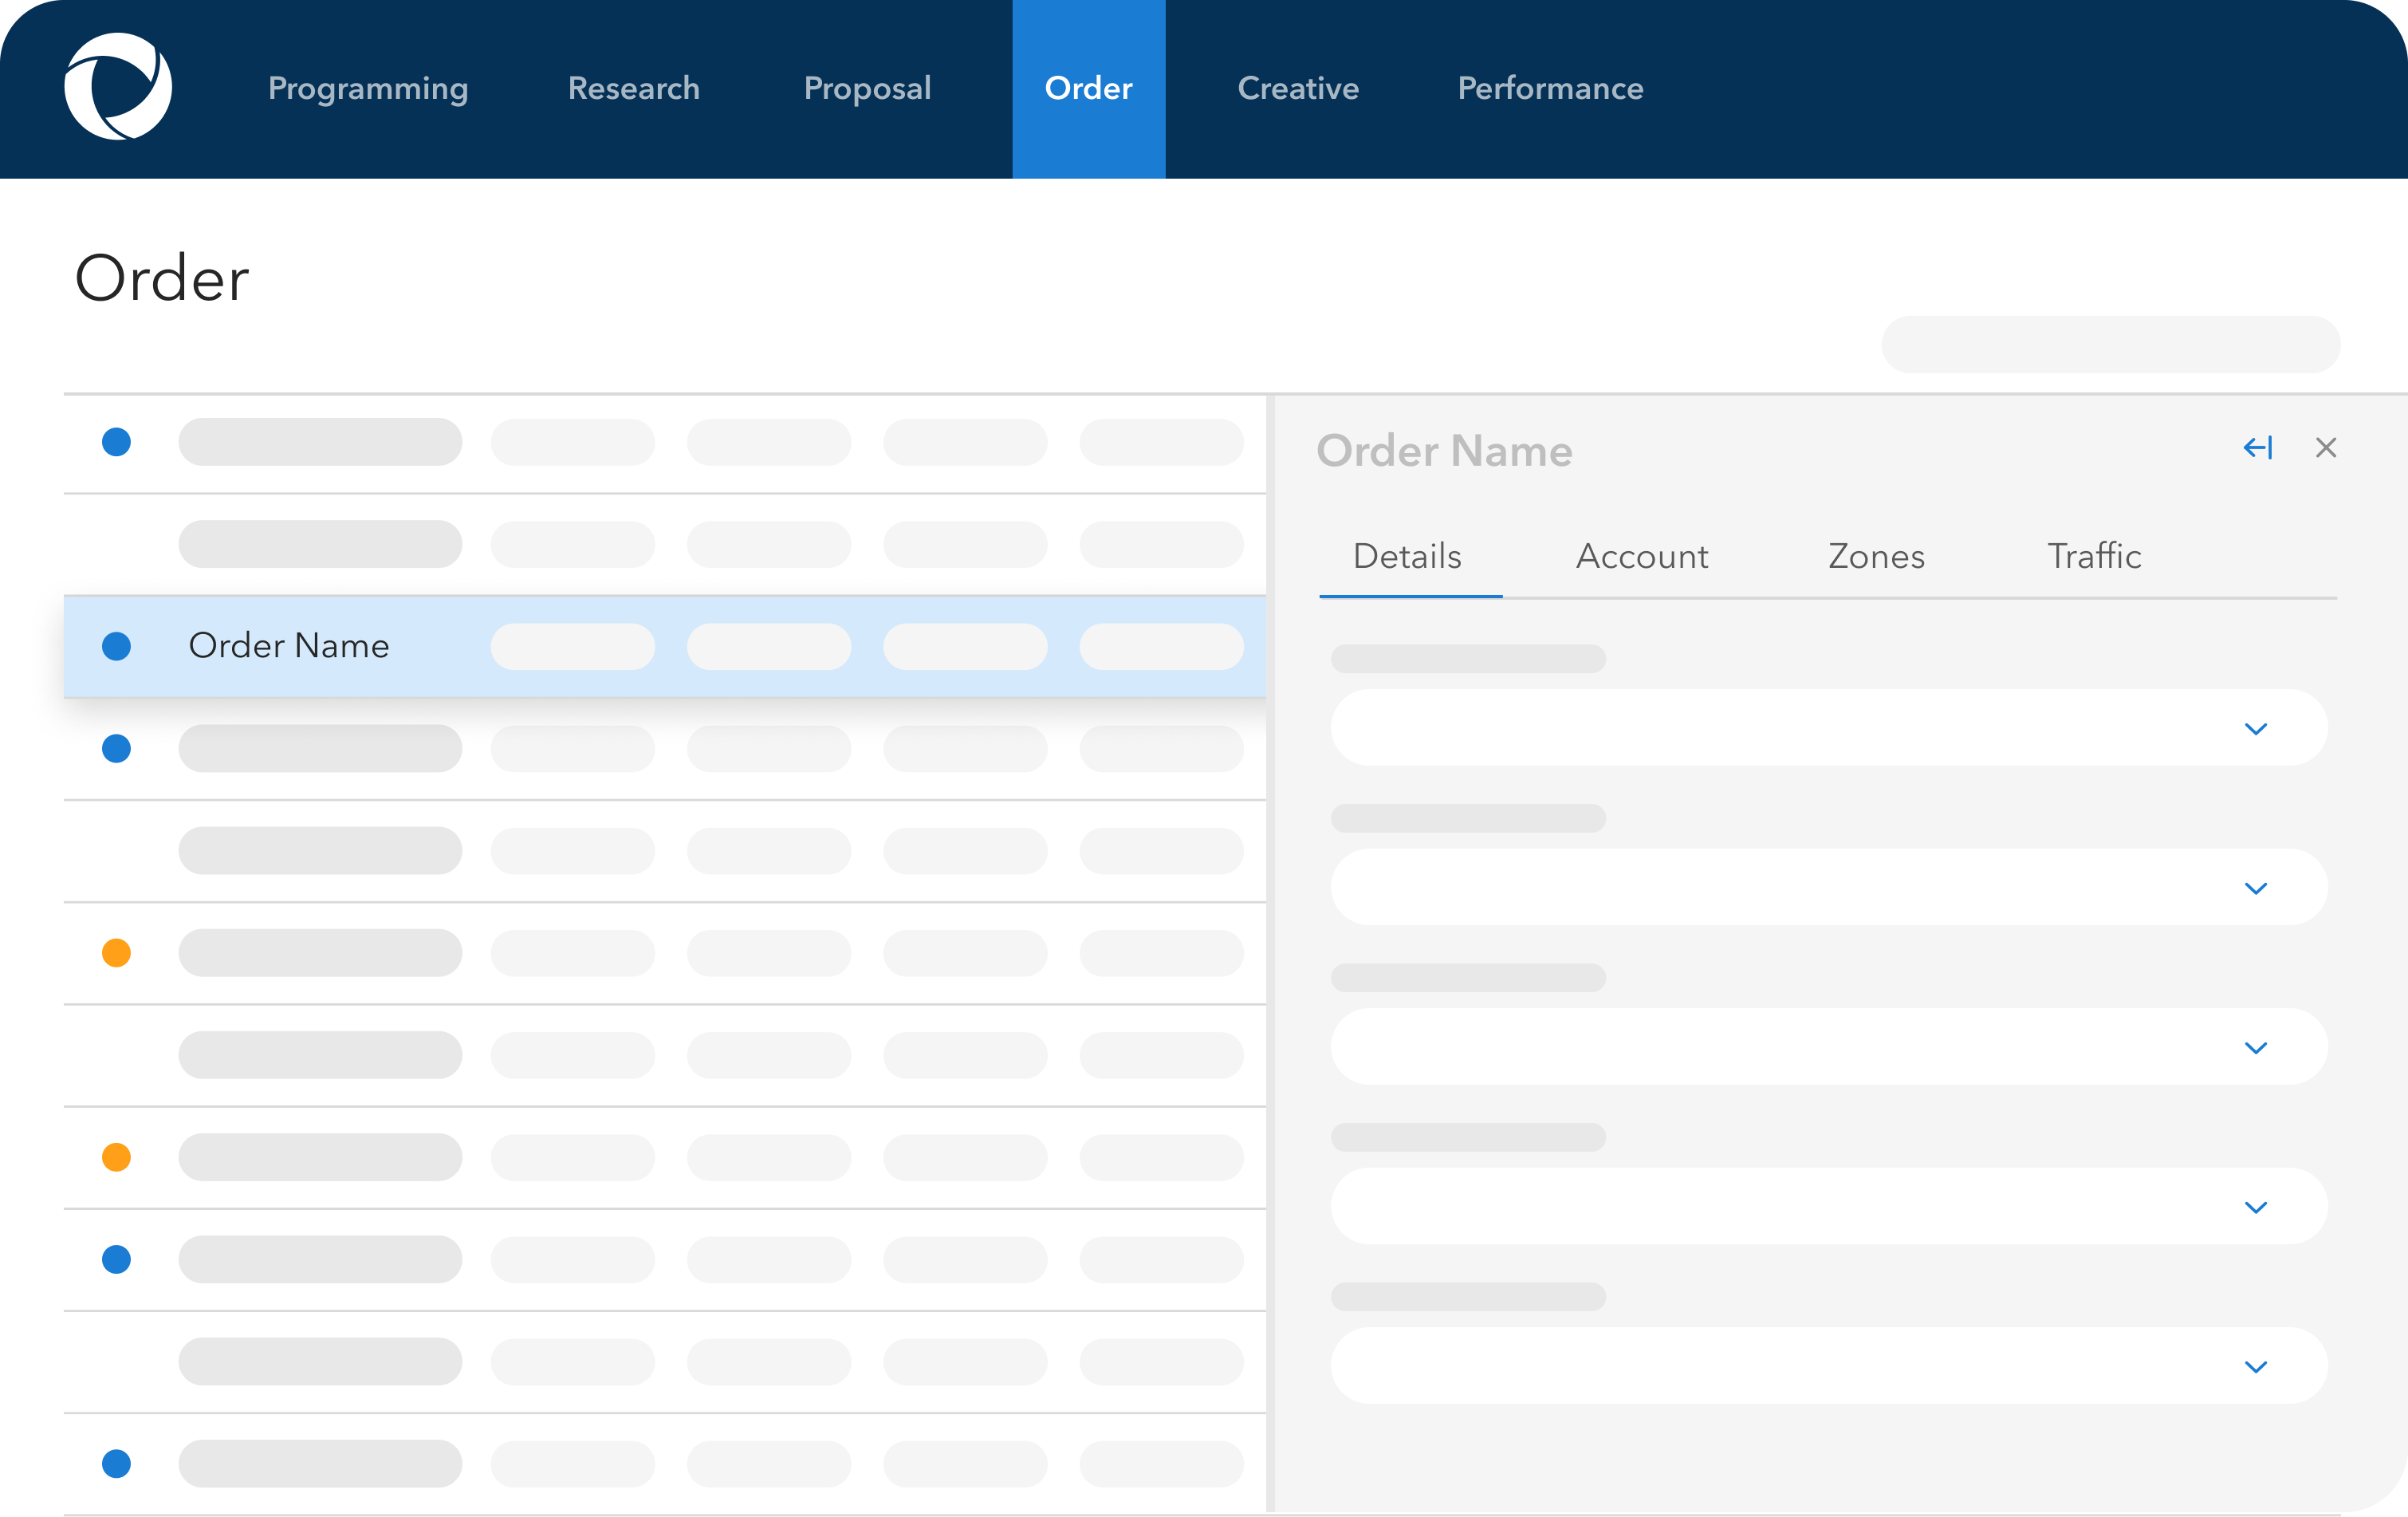Click the blue status dot on the last row
The width and height of the screenshot is (2408, 1517).
tap(116, 1462)
